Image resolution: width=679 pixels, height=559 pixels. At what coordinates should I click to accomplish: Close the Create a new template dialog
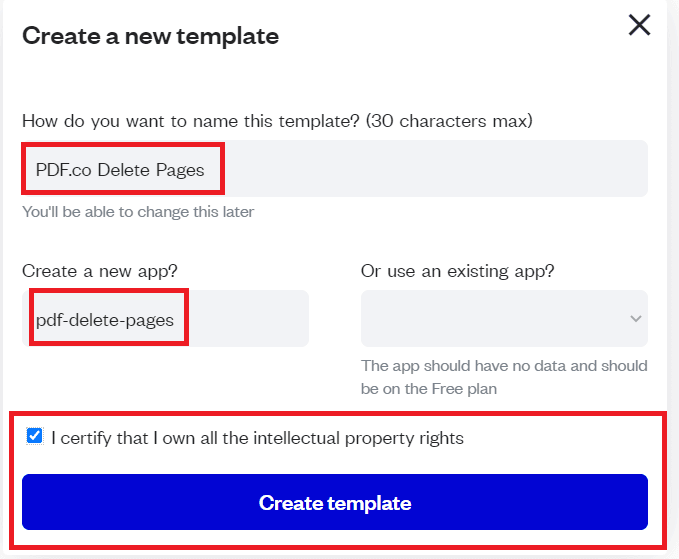pos(640,26)
